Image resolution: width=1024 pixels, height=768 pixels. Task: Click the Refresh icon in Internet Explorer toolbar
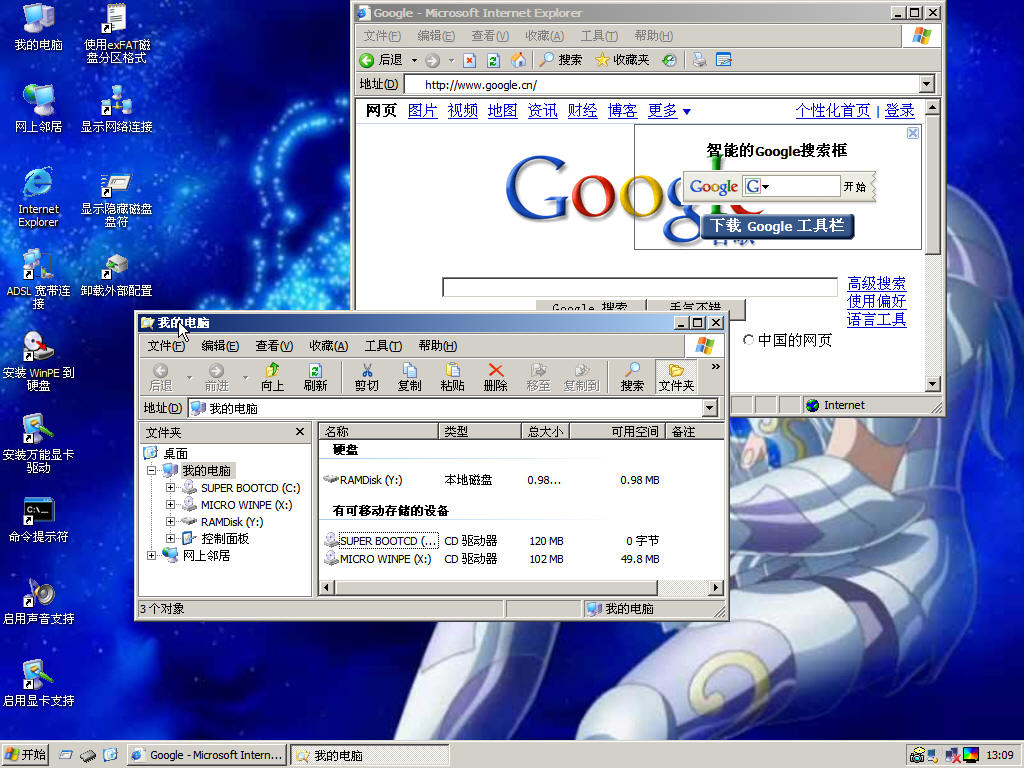pos(493,60)
